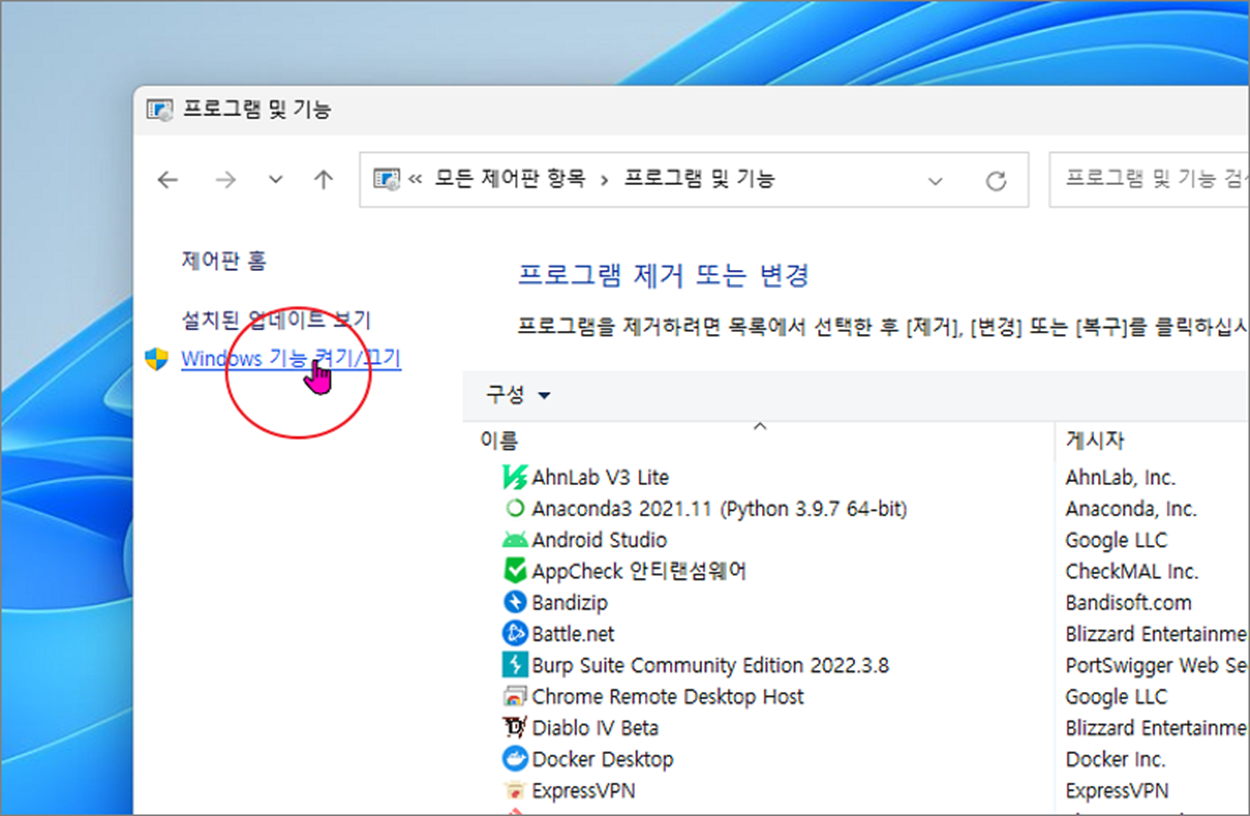Select the Diablo IV Beta icon
Image resolution: width=1250 pixels, height=816 pixels.
click(515, 728)
